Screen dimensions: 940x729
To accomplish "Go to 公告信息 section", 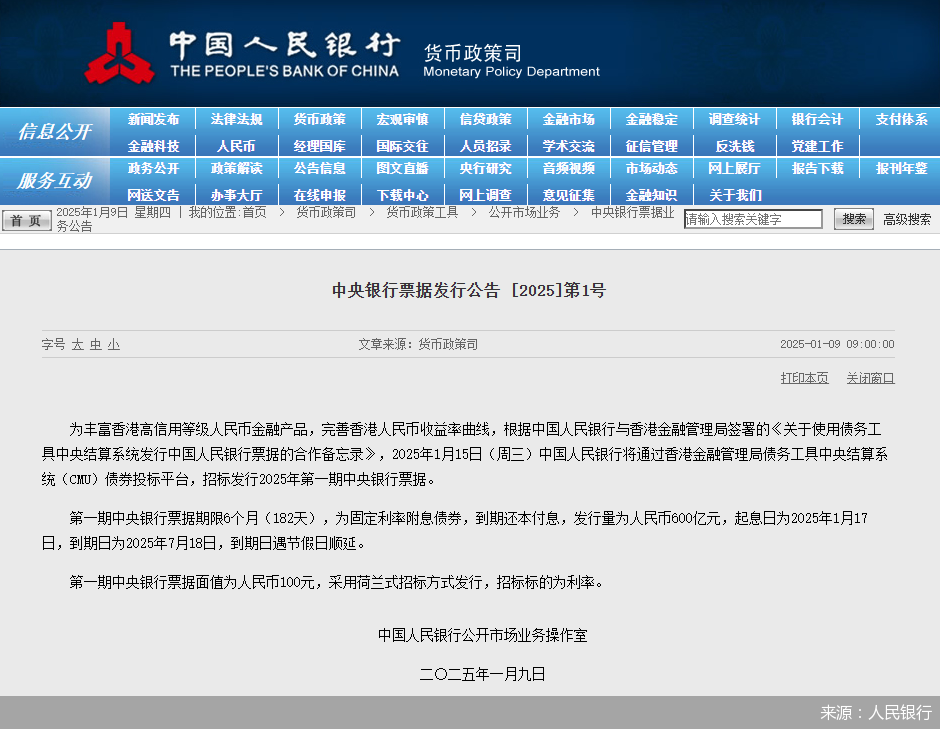I will 319,168.
